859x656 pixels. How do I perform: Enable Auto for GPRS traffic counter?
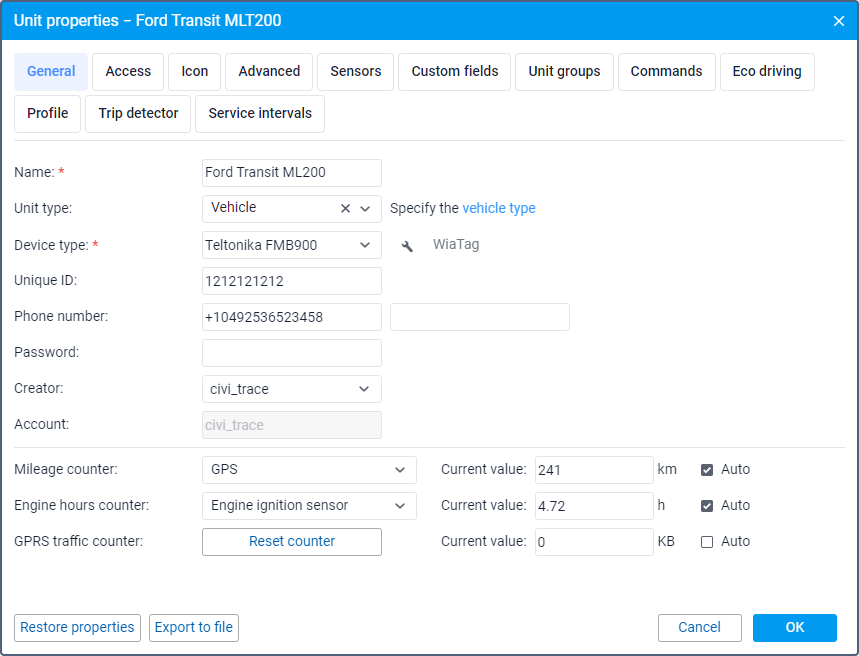[707, 542]
